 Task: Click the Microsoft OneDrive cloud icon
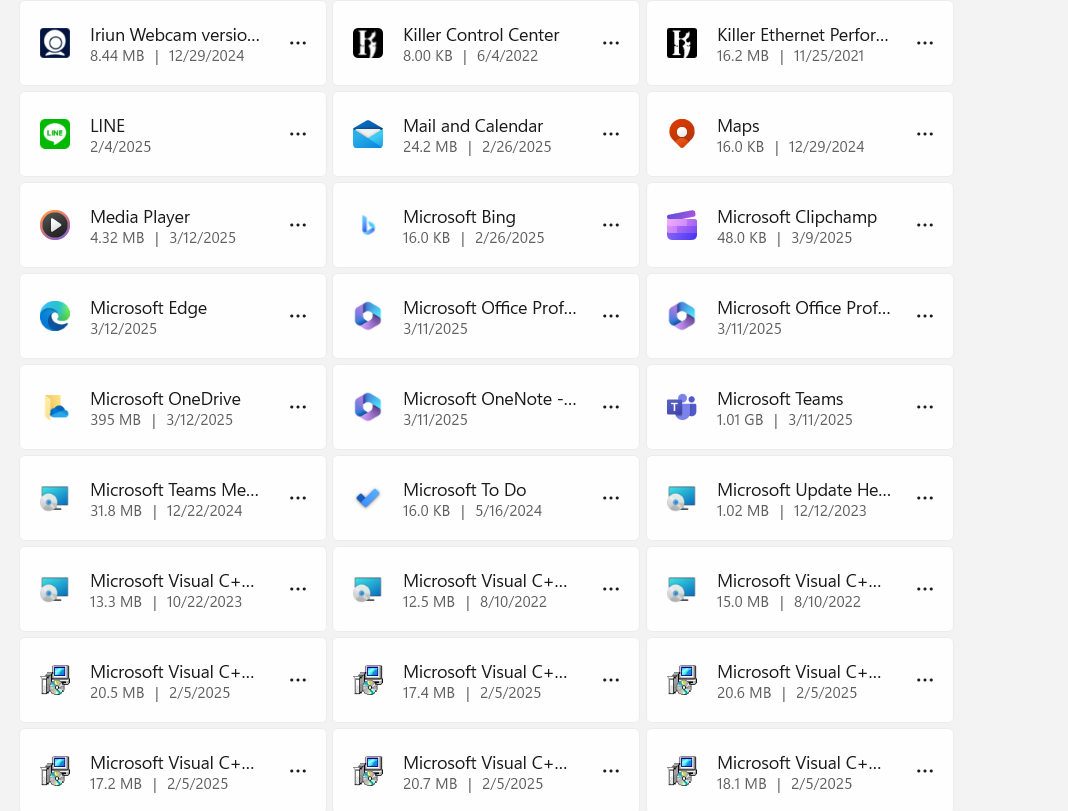55,407
